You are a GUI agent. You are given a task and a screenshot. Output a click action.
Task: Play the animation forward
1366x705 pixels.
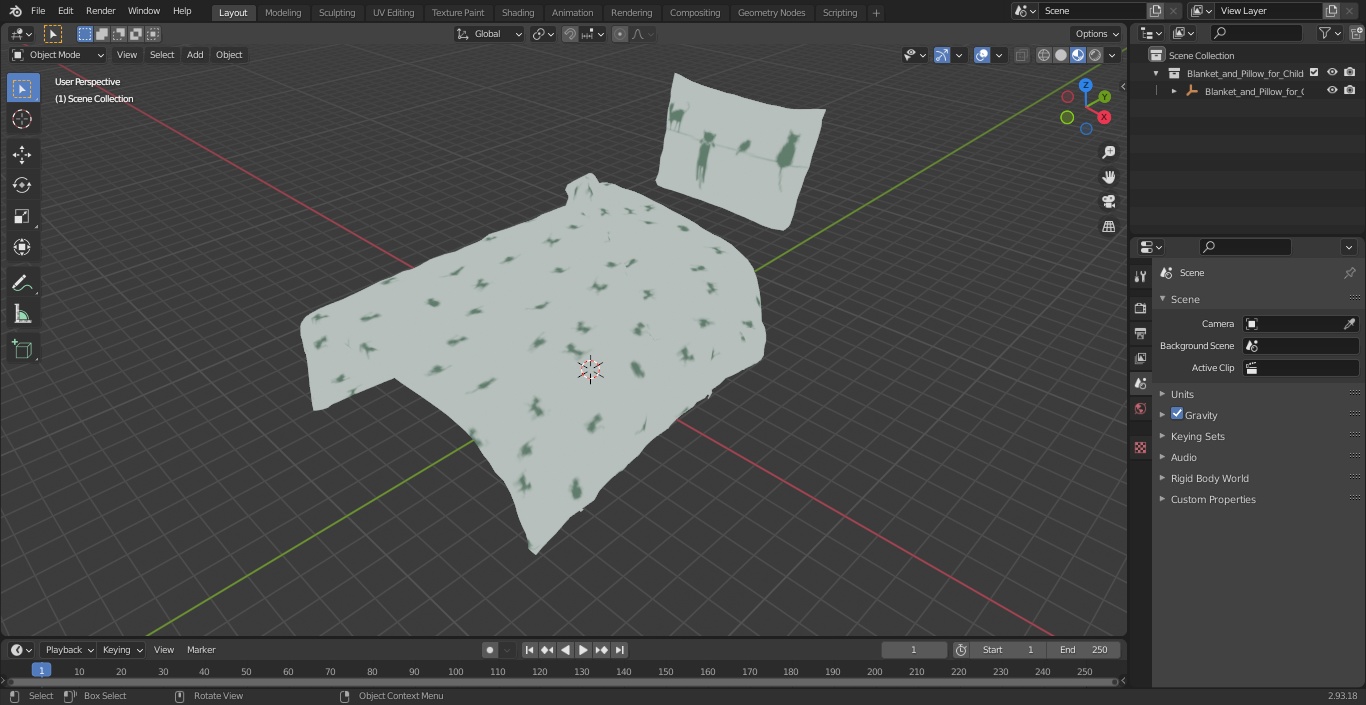coord(583,650)
